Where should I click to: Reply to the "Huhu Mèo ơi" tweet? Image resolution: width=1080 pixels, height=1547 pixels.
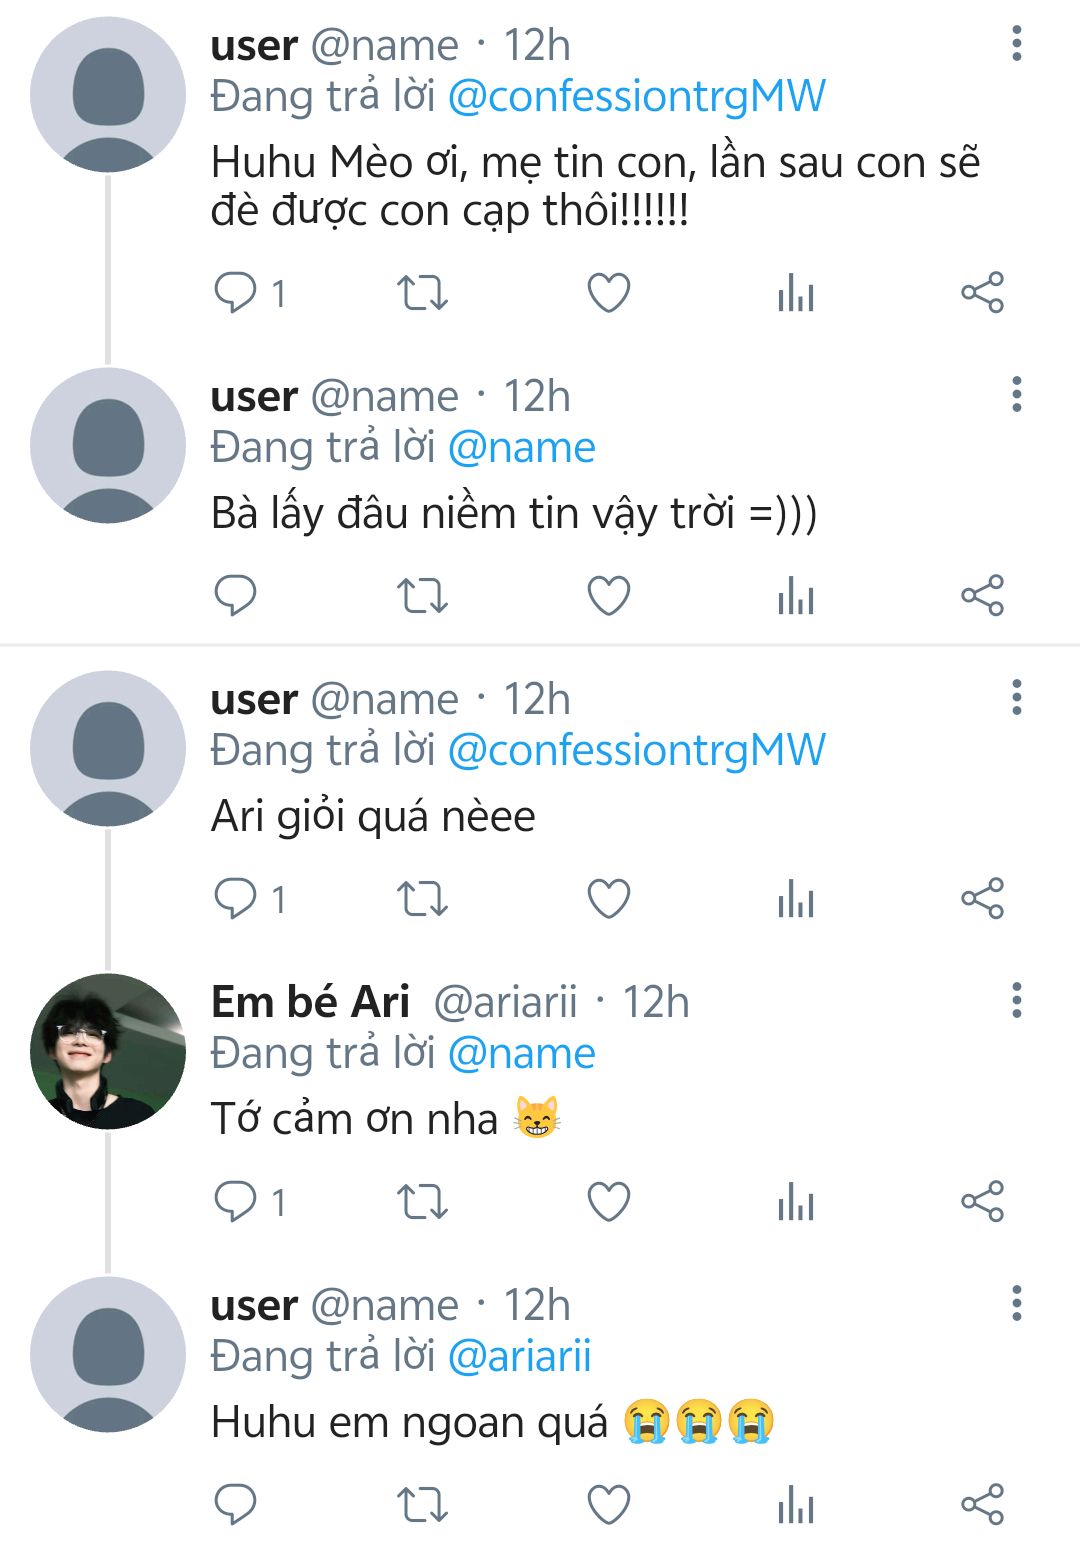click(x=236, y=293)
